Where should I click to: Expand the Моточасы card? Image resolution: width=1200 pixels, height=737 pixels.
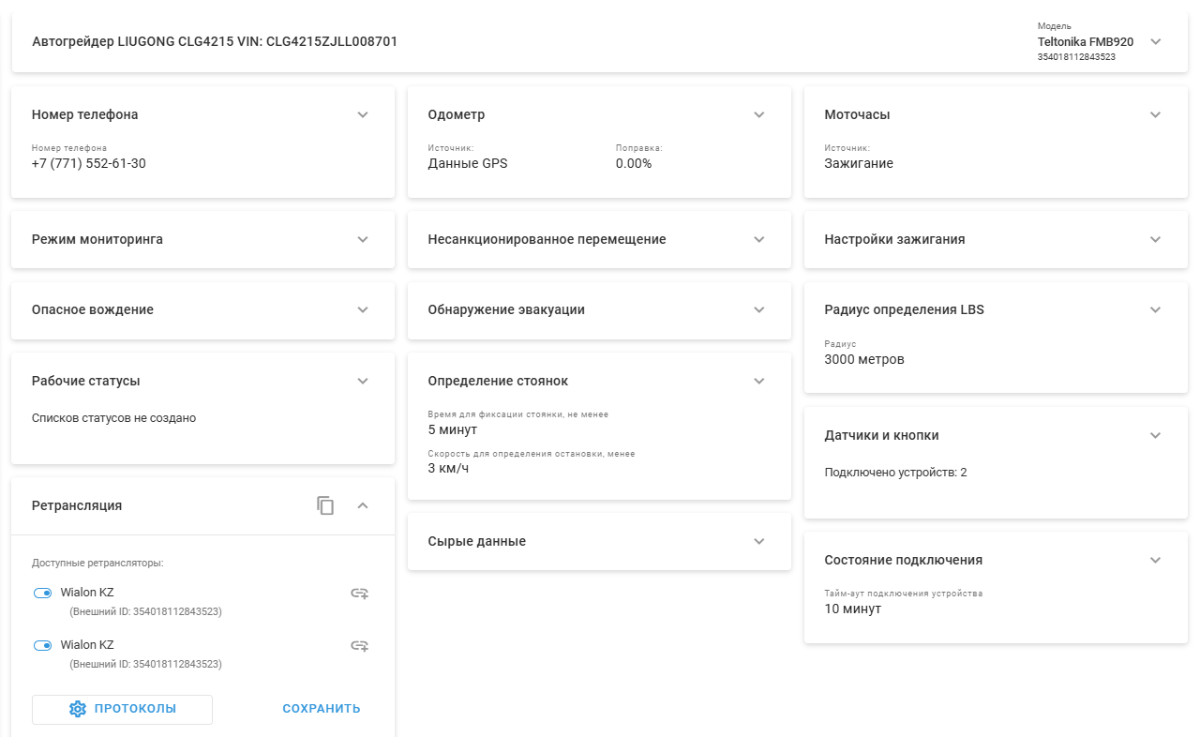1156,114
